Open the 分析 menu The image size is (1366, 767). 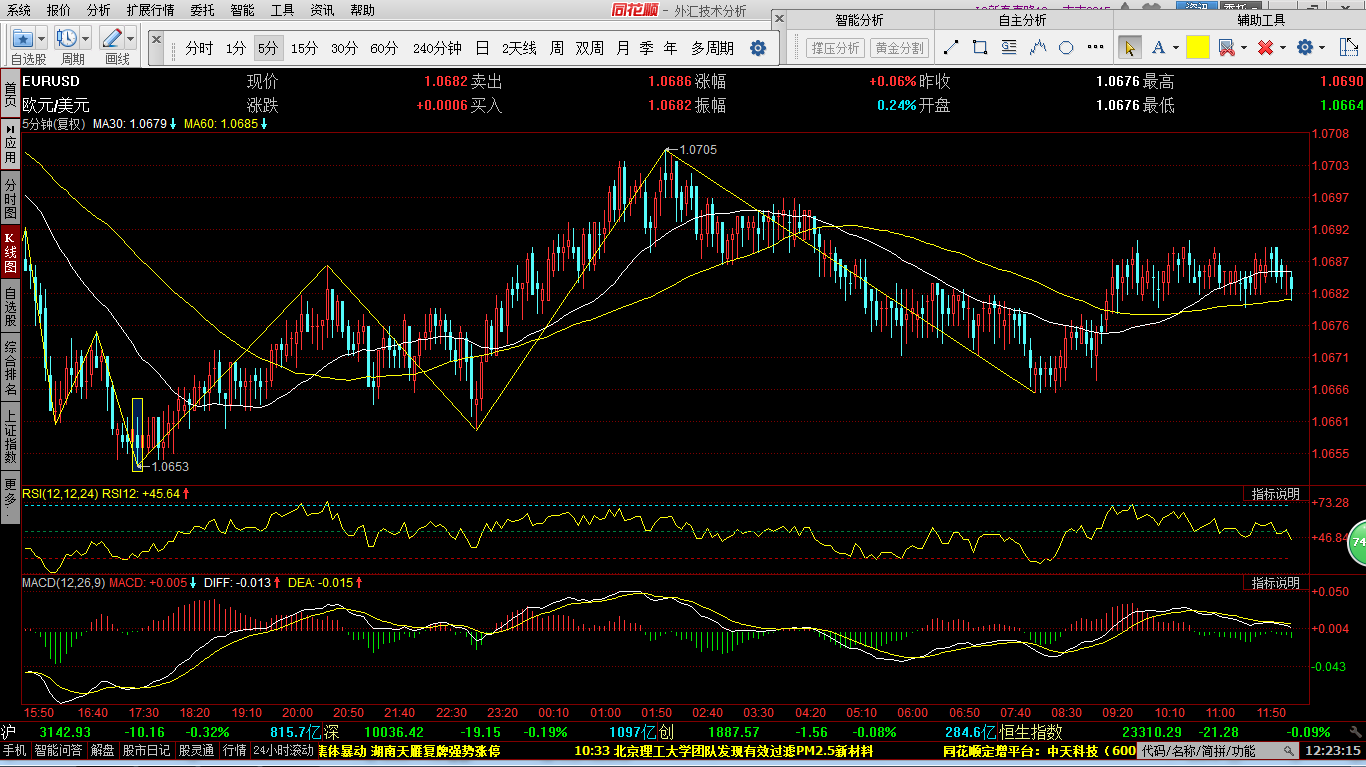(x=99, y=10)
